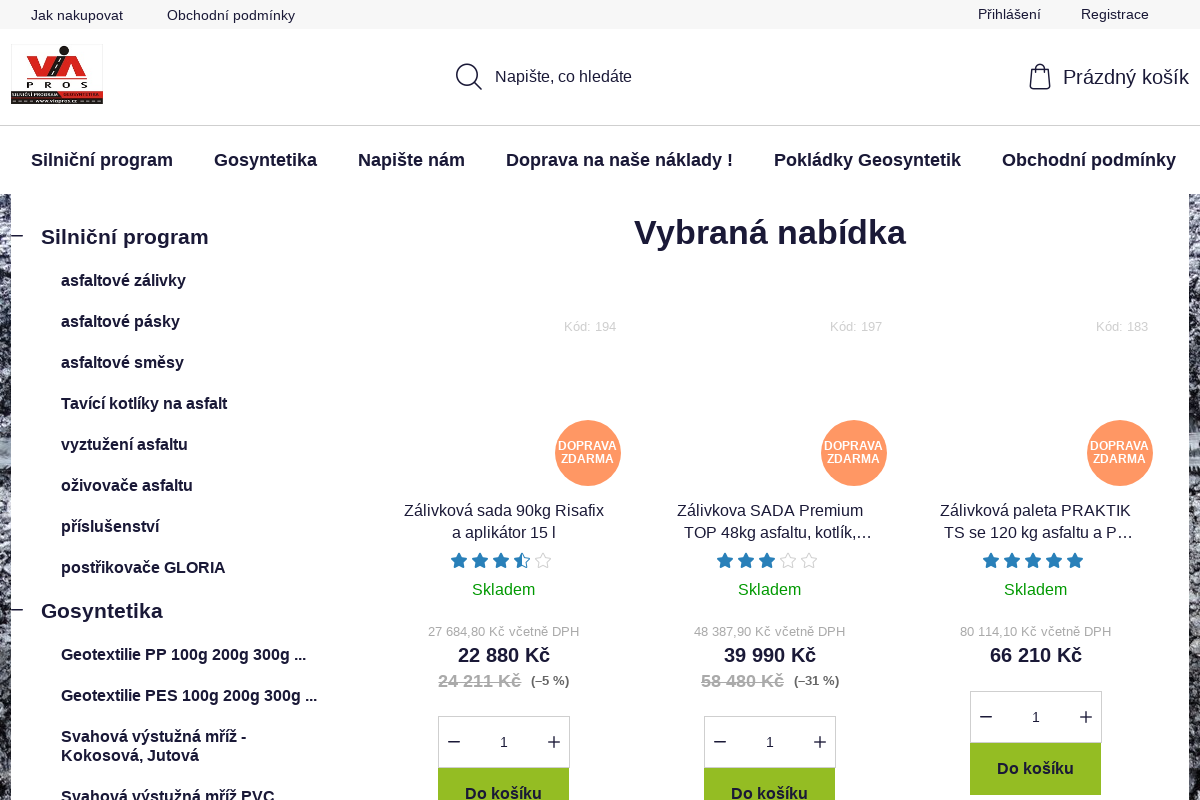
Task: Open Přihlášení login link
Action: click(1009, 14)
